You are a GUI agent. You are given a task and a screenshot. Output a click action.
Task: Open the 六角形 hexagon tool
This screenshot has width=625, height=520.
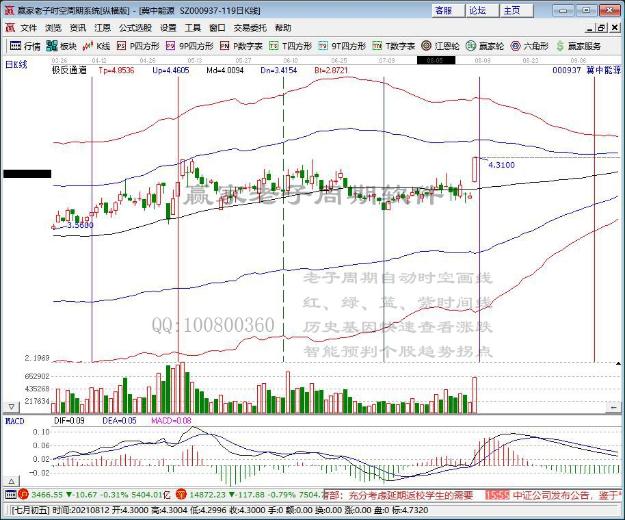pyautogui.click(x=529, y=46)
